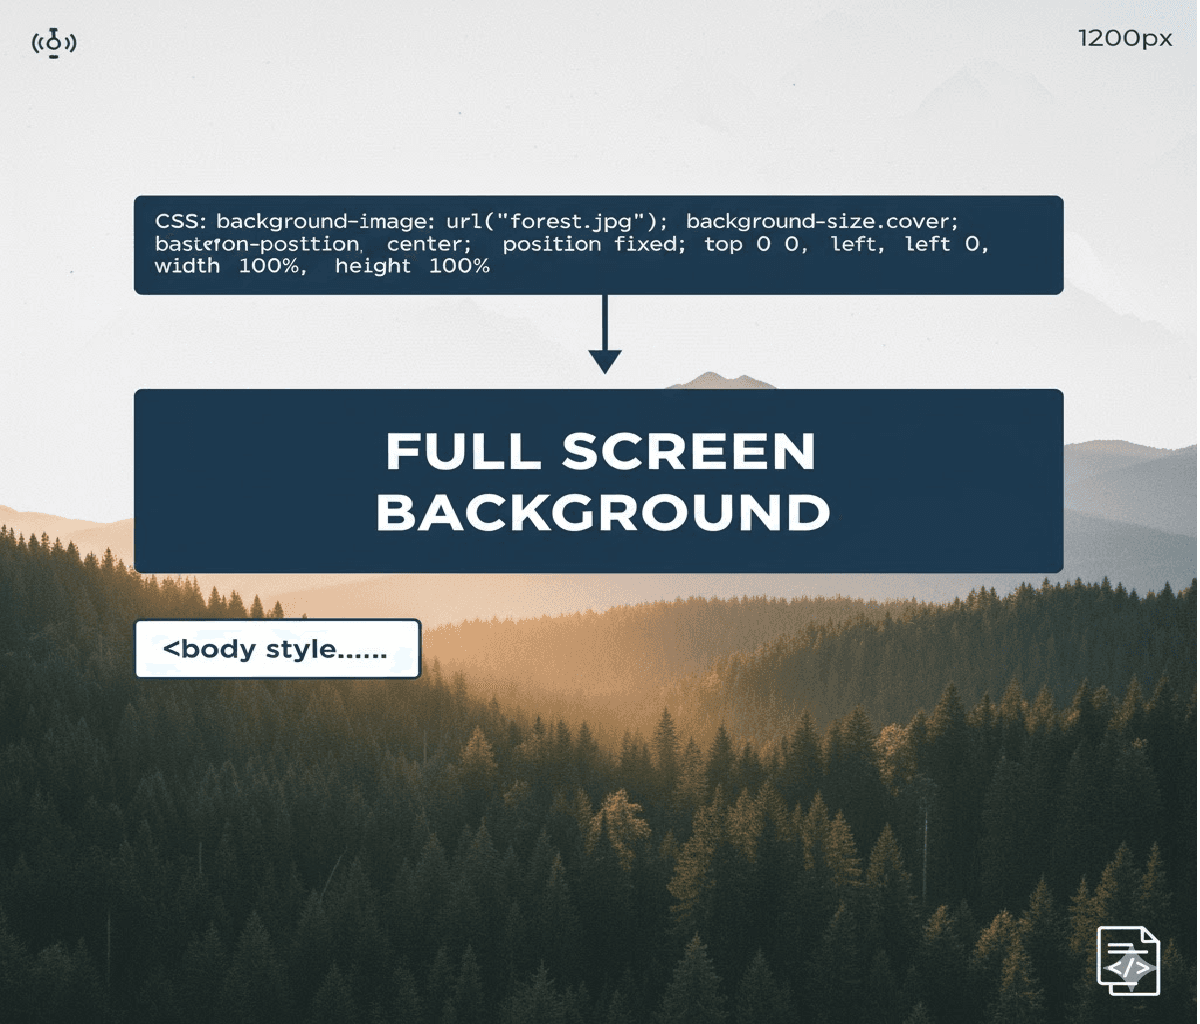This screenshot has width=1200, height=1024.
Task: Click the folded corner of the document icon
Action: click(x=1150, y=935)
